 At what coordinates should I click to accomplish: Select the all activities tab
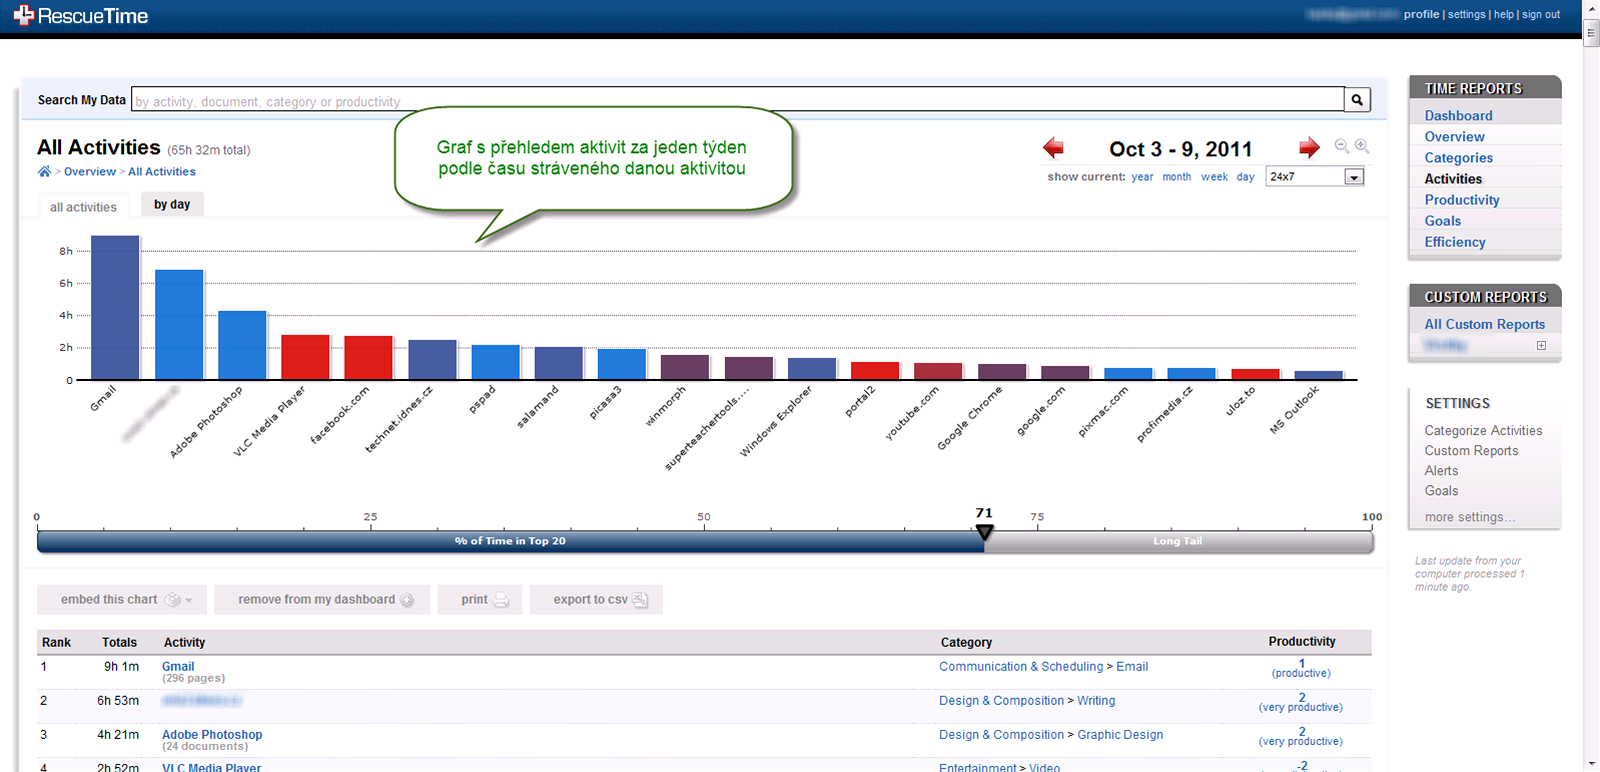83,207
